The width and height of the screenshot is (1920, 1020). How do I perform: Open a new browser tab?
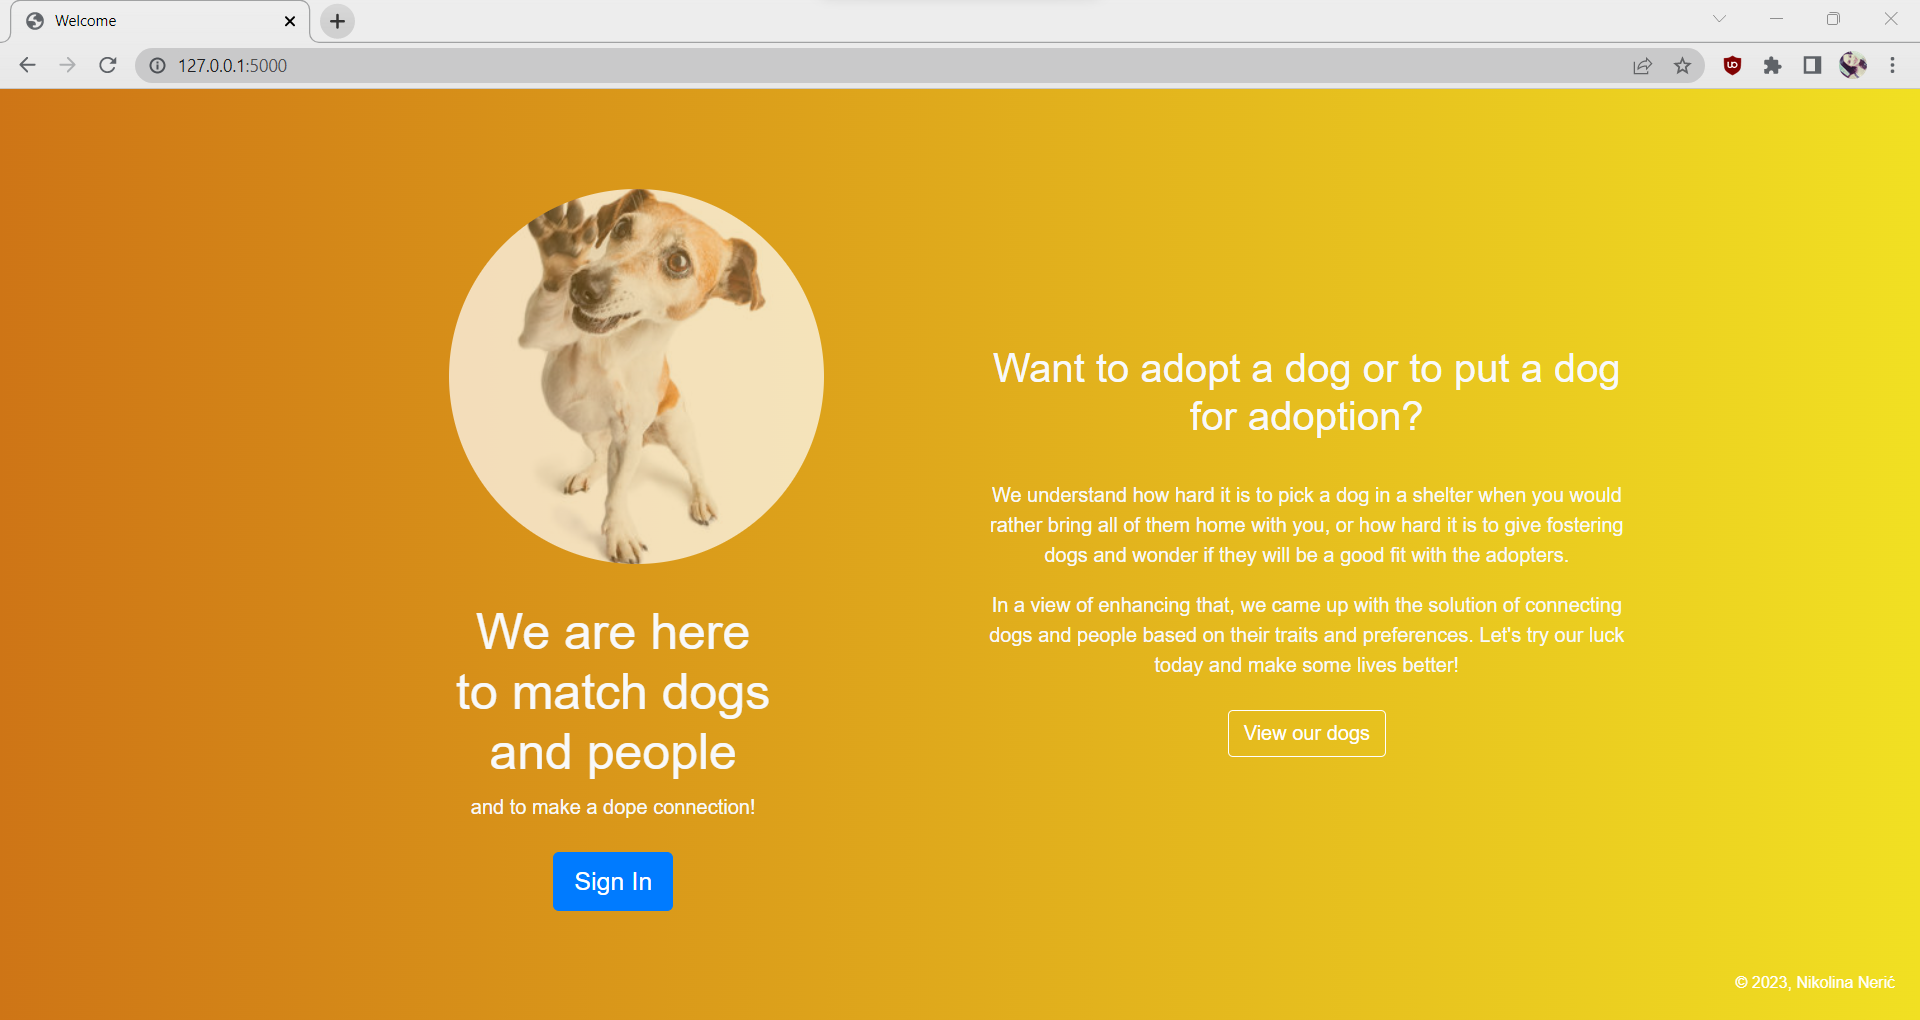tap(336, 21)
